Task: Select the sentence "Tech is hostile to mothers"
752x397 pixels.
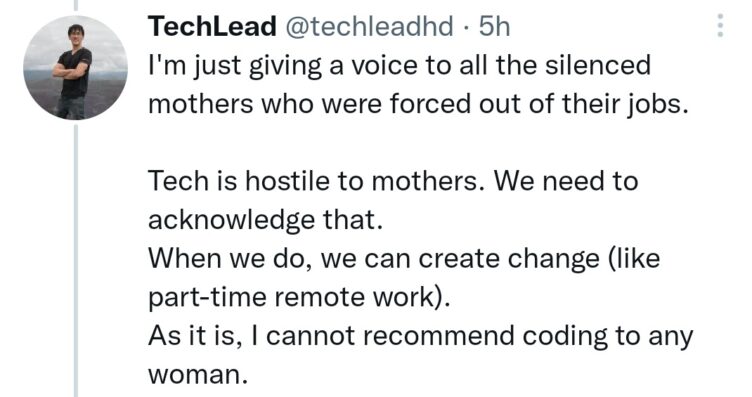Action: tap(316, 181)
